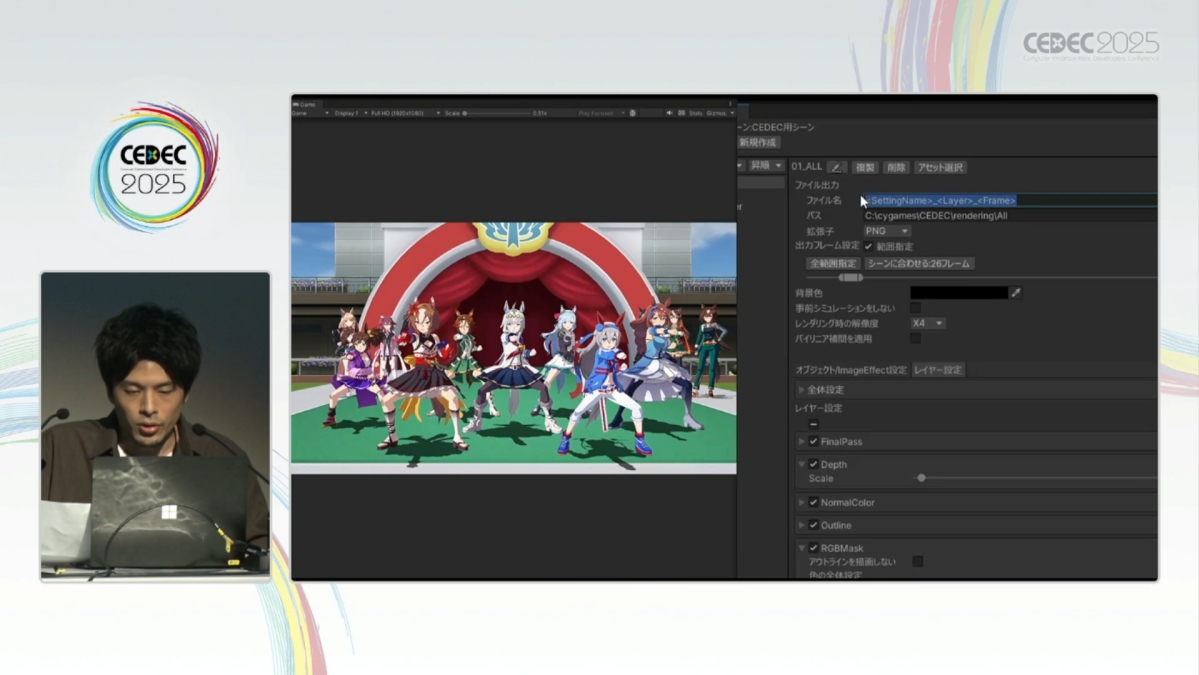The height and width of the screenshot is (675, 1199).
Task: Mute audio via Game view speaker icon
Action: [669, 113]
